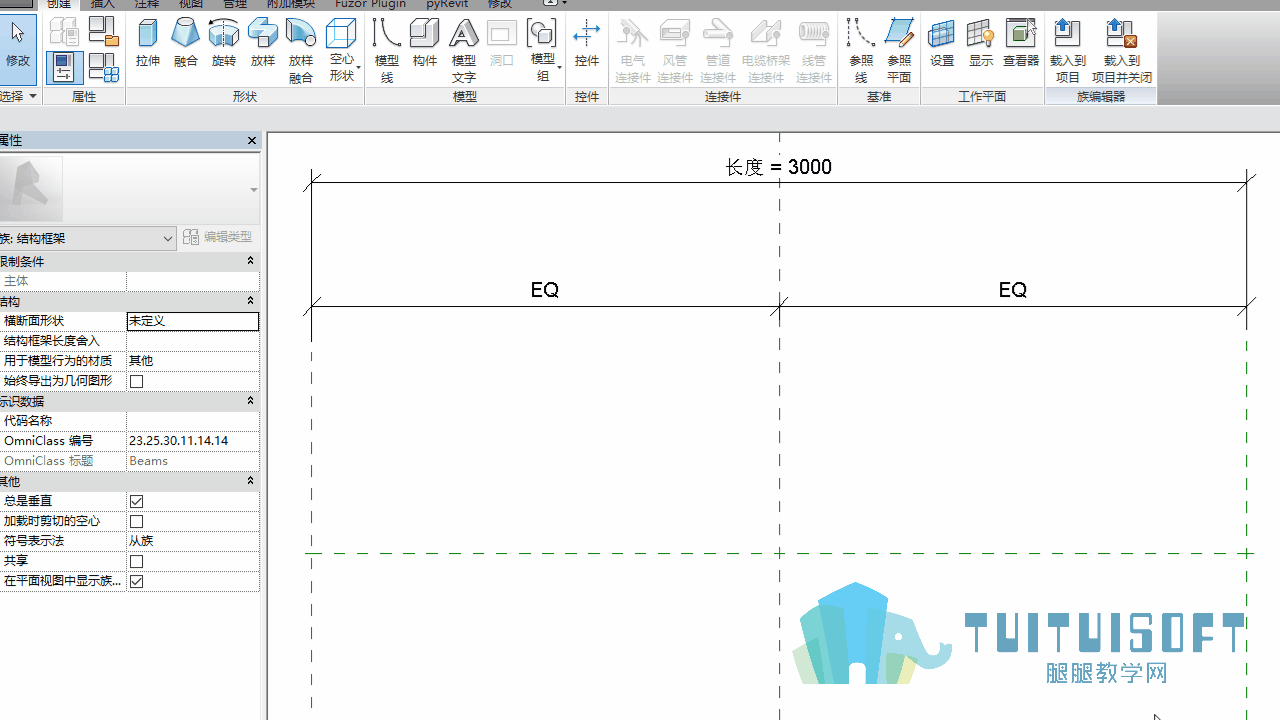Enable the 共享 shared checkbox
This screenshot has width=1280, height=720.
tap(137, 561)
